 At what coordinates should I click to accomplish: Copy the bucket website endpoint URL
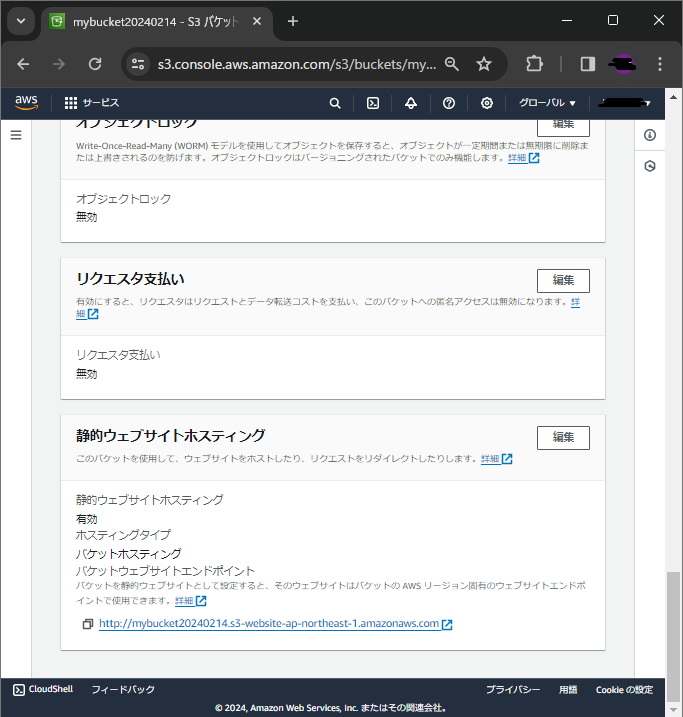point(88,624)
